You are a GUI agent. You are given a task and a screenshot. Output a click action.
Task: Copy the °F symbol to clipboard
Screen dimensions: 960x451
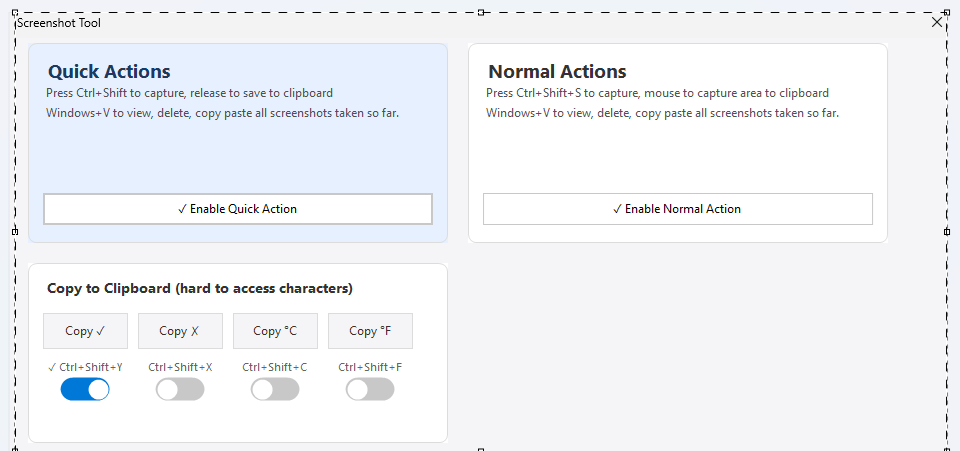point(370,331)
